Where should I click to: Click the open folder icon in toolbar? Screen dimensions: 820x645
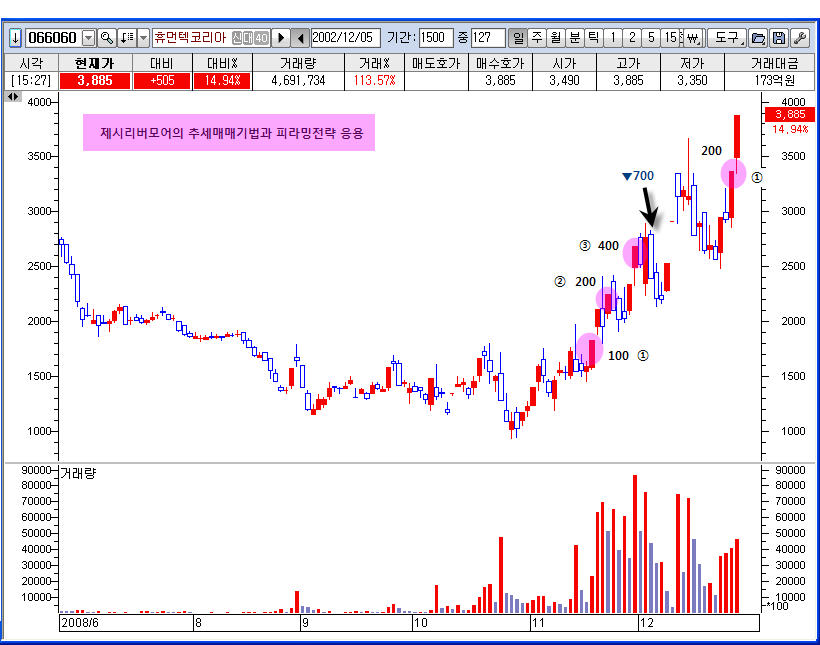[x=758, y=38]
